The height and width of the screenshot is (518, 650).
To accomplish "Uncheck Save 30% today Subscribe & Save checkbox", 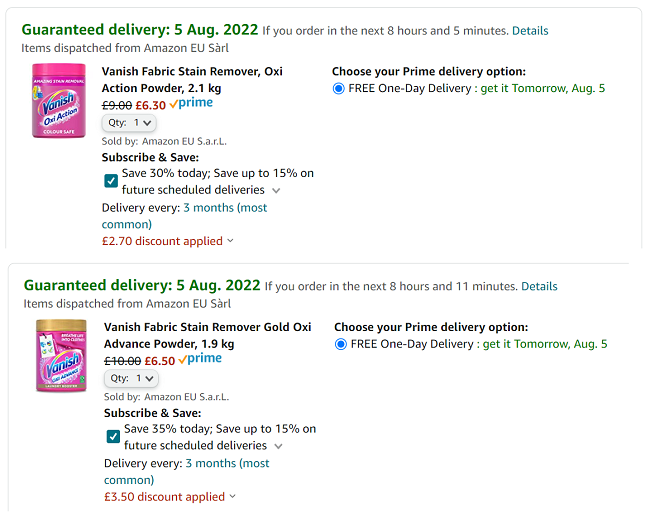I will click(x=110, y=181).
